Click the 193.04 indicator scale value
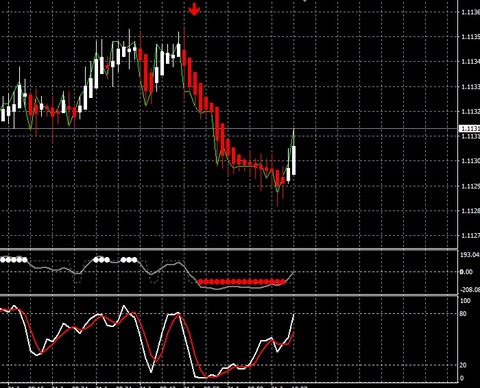Image resolution: width=480 pixels, height=388 pixels. [x=470, y=255]
